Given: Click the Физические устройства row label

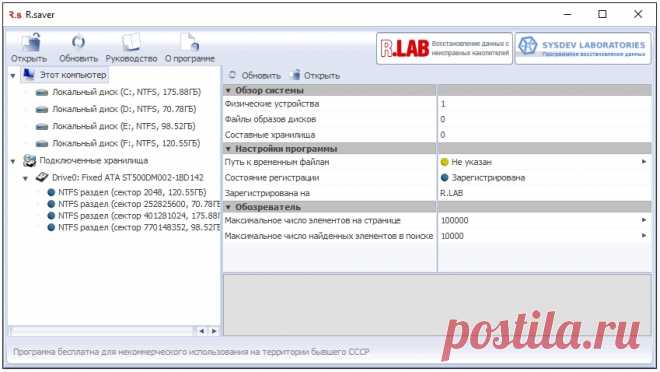Looking at the screenshot, I should [x=272, y=104].
